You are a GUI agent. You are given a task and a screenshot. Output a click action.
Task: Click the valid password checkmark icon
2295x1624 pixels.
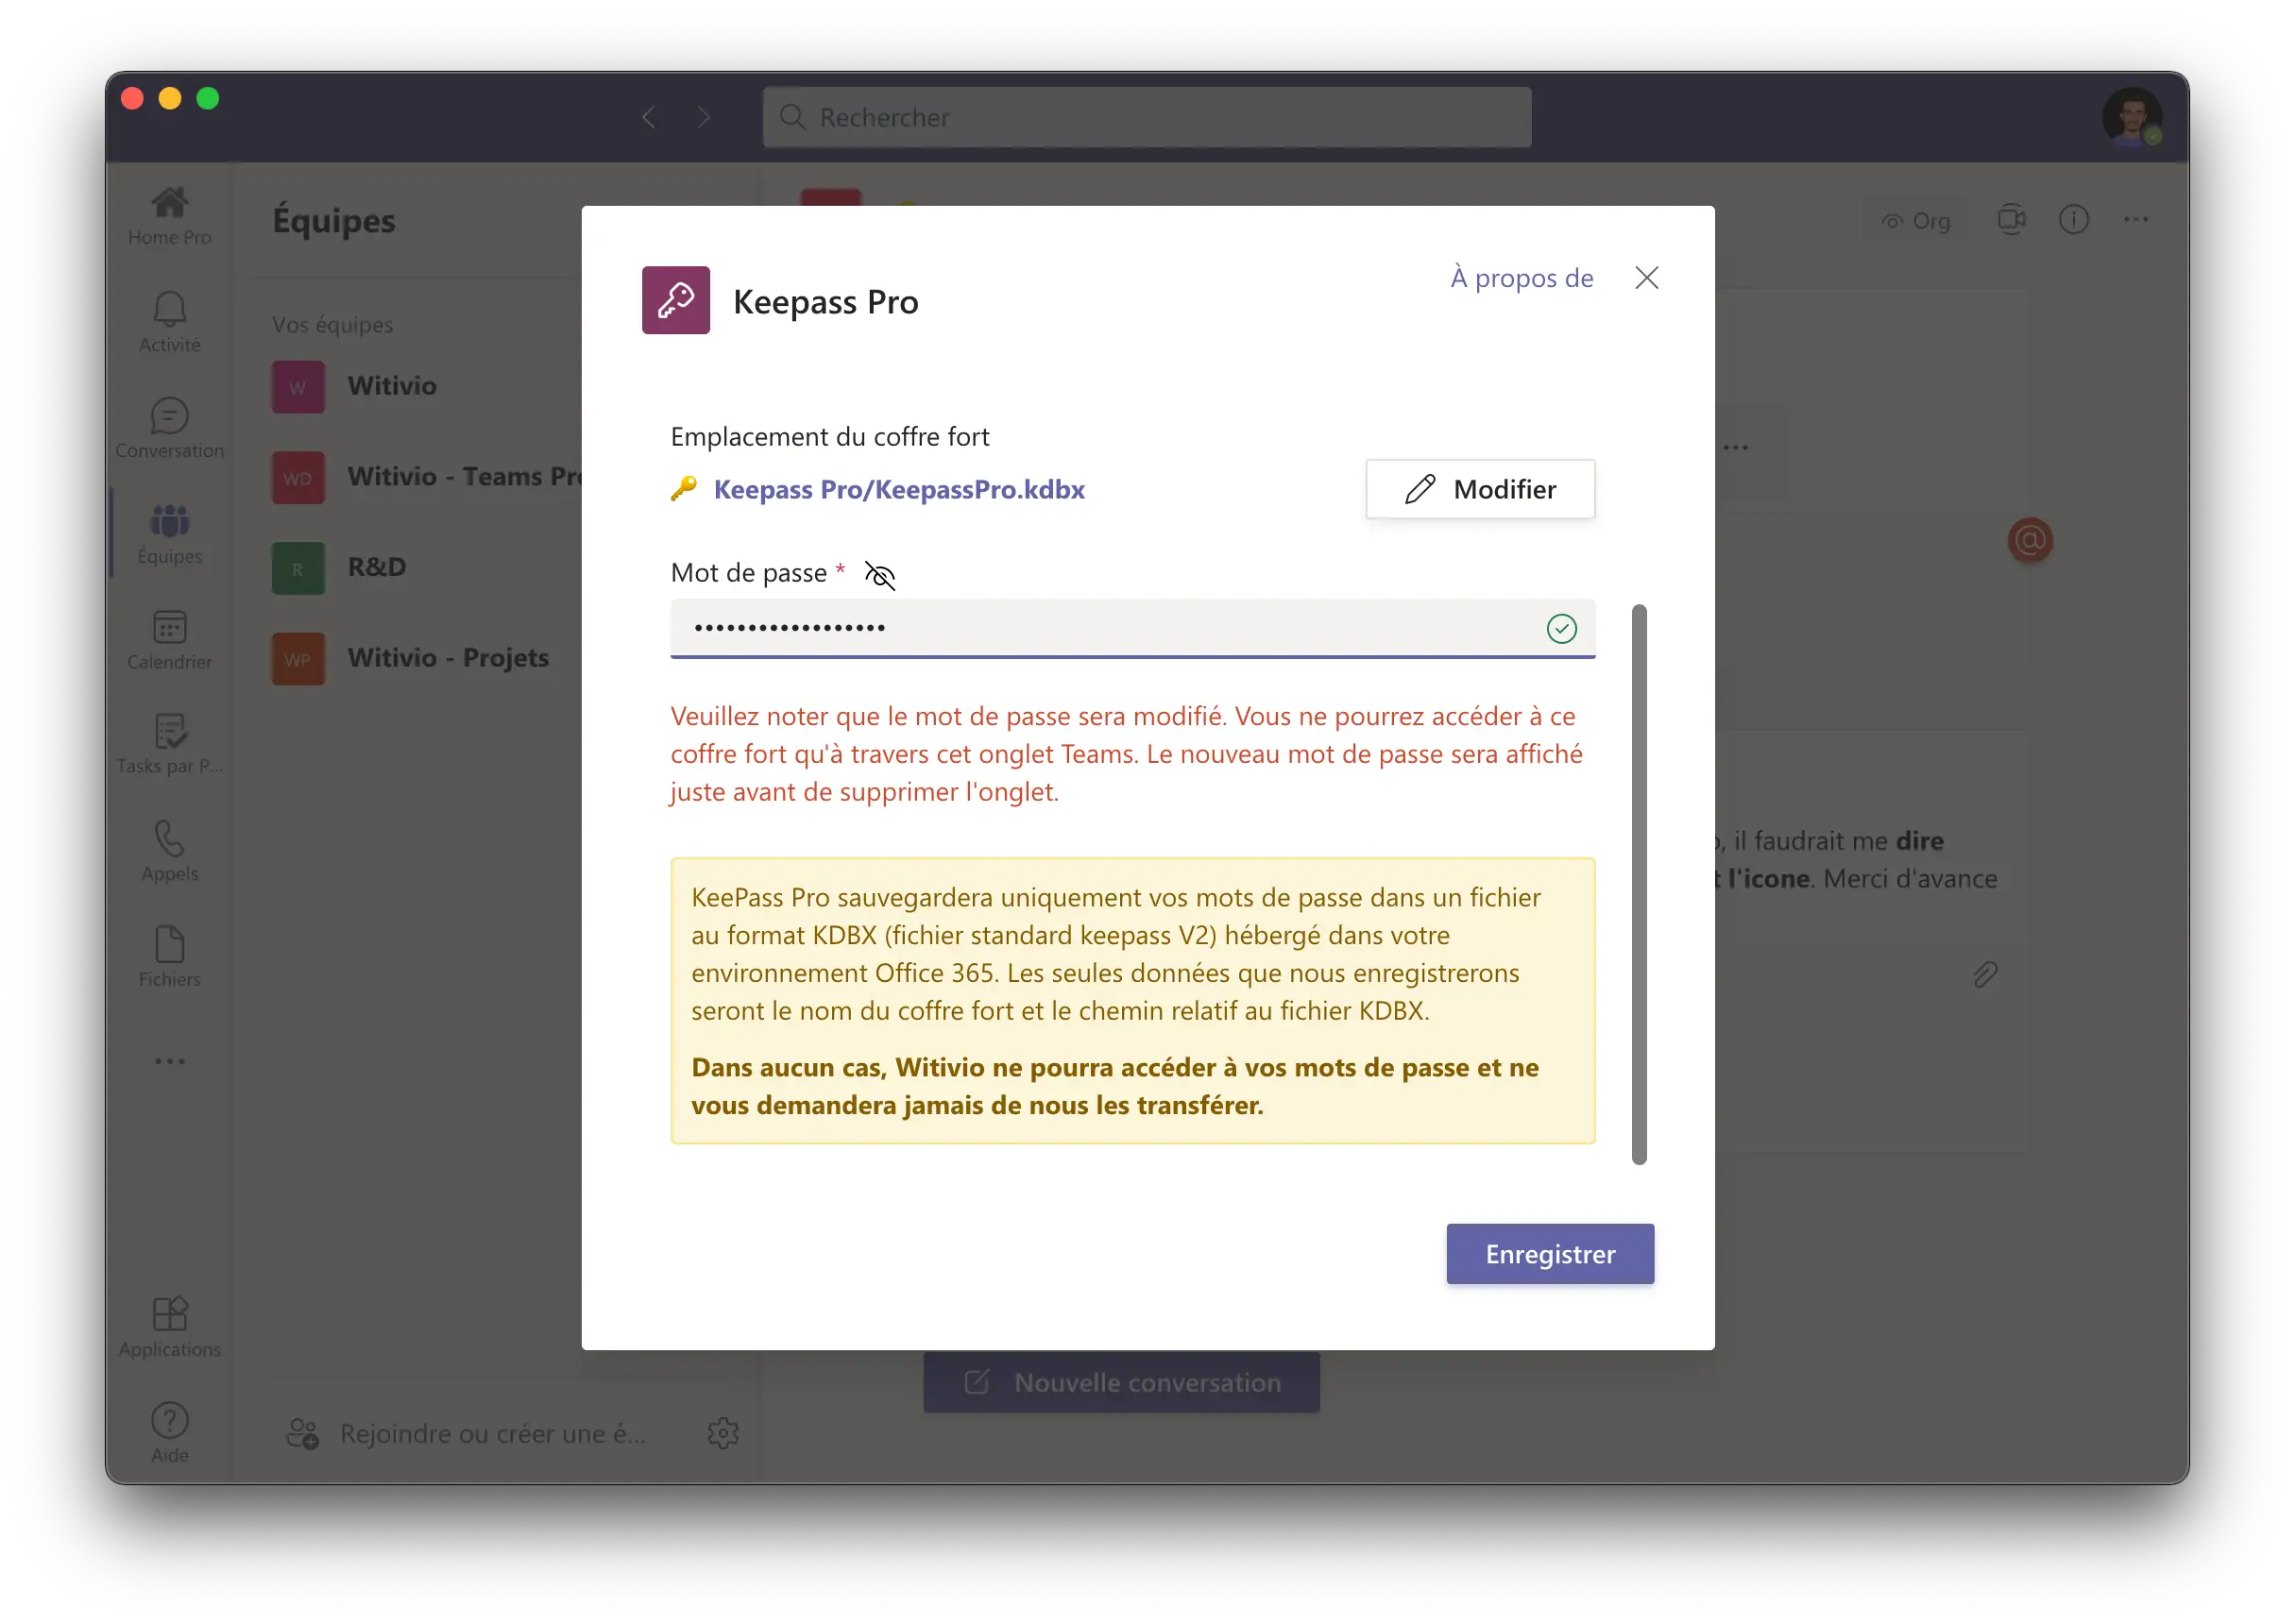[1560, 629]
